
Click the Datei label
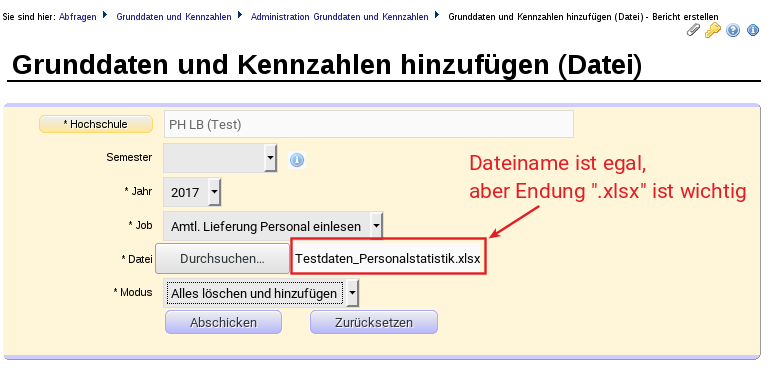(137, 259)
